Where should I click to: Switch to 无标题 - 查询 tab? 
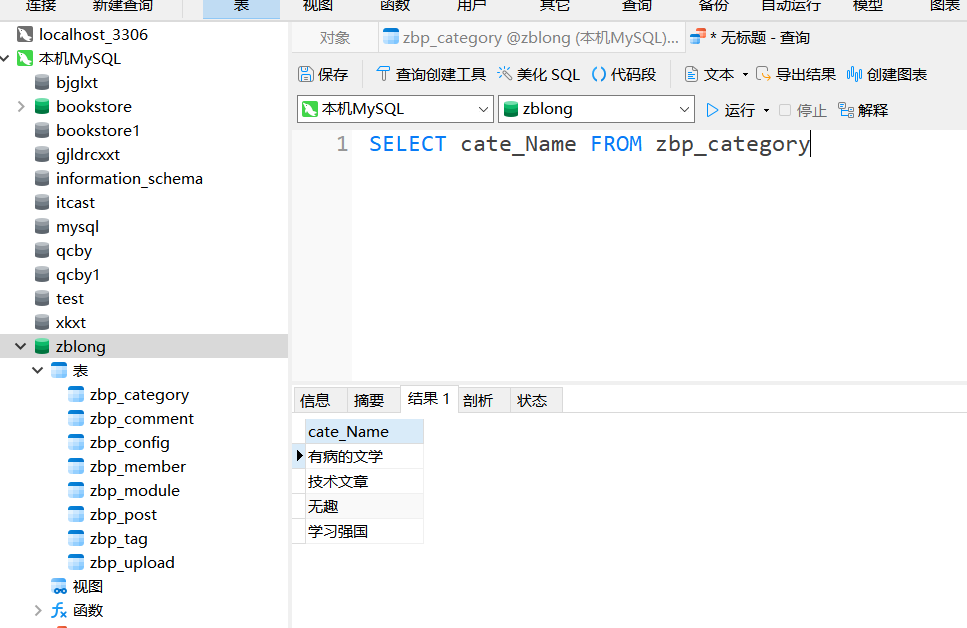click(750, 38)
